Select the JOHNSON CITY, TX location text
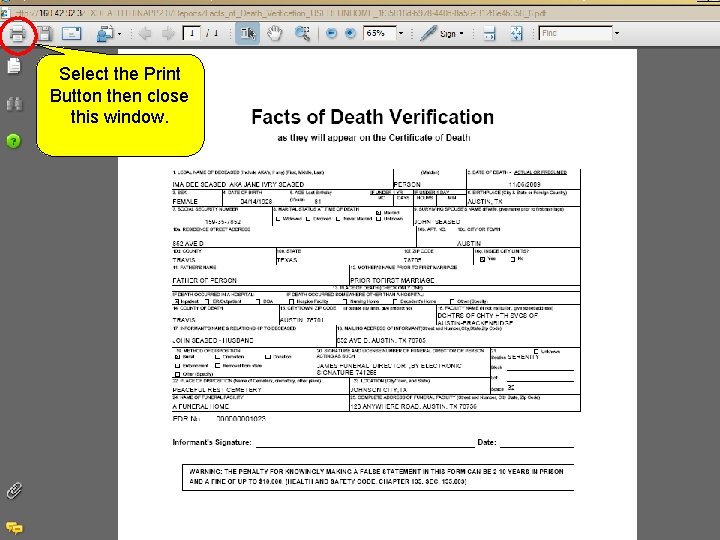 pos(379,390)
